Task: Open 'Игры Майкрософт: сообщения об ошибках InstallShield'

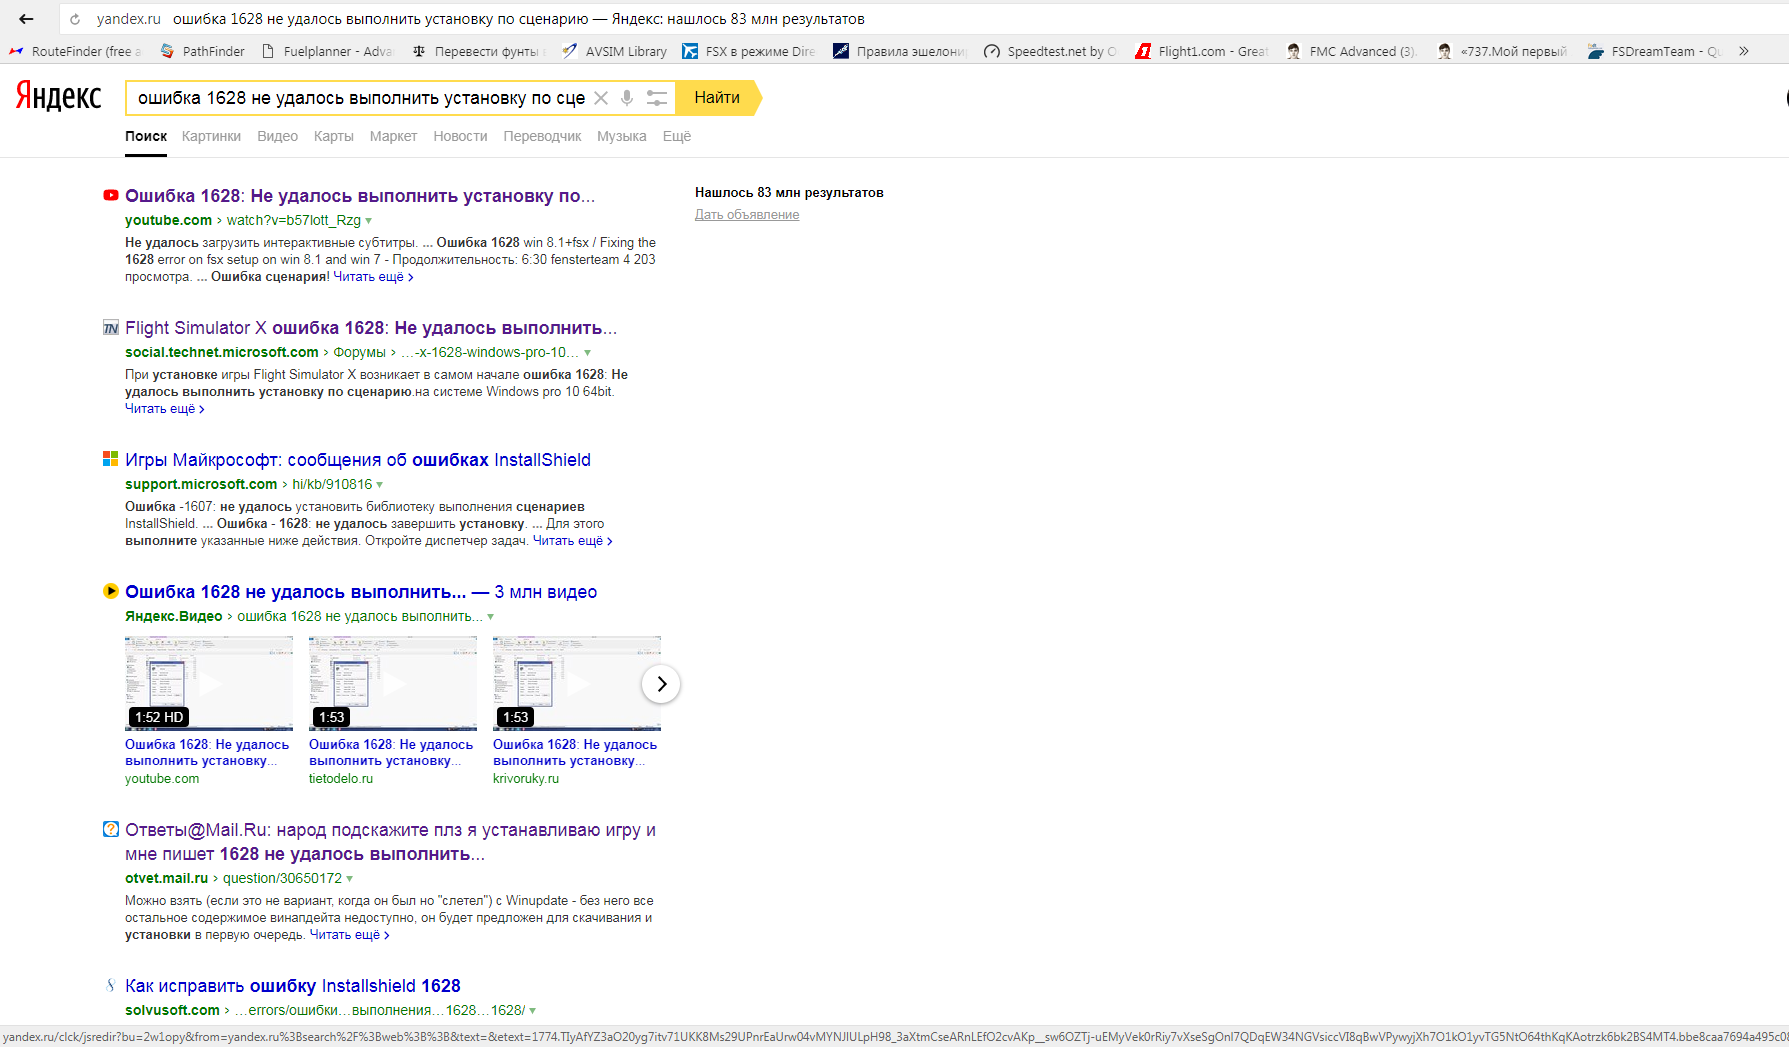Action: coord(358,460)
